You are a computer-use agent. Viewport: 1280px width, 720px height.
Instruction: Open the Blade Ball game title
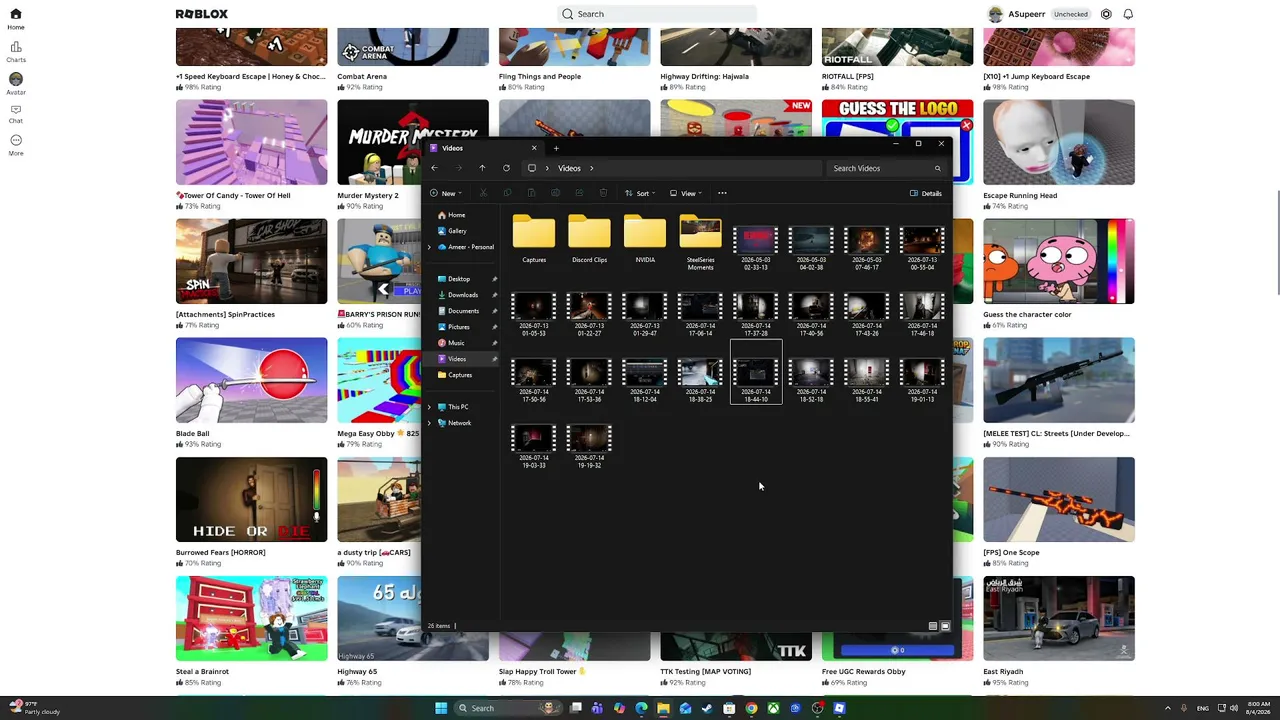[x=193, y=434]
